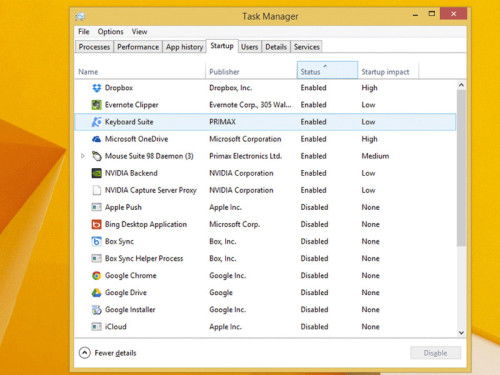Click the NVIDIA Backend icon

[96, 173]
